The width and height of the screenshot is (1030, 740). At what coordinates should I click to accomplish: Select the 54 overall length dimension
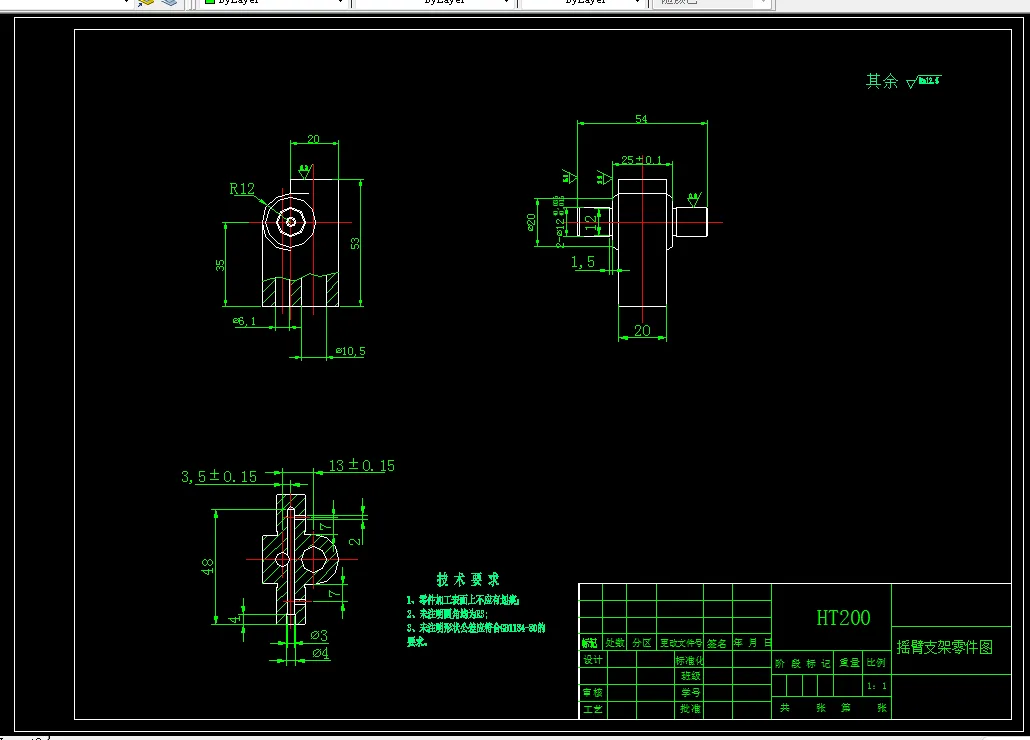click(x=641, y=119)
